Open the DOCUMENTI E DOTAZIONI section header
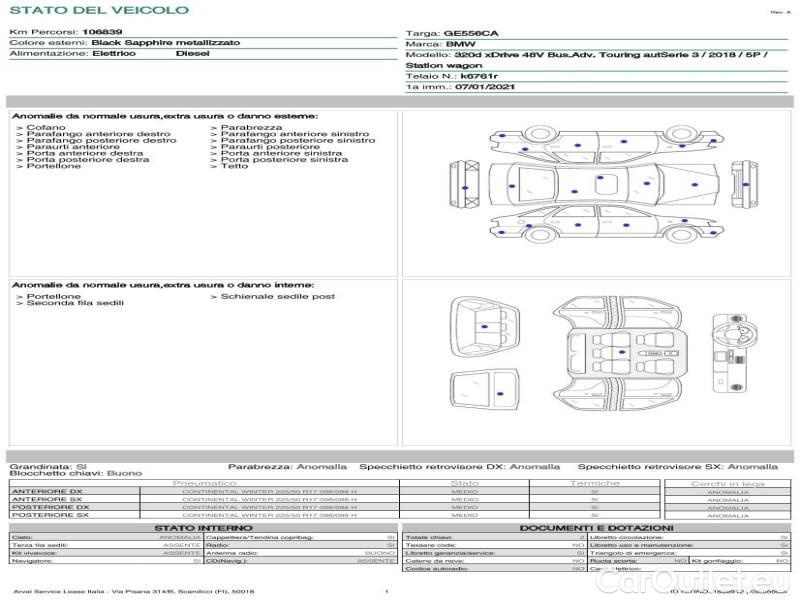This screenshot has height=600, width=800. (x=596, y=527)
